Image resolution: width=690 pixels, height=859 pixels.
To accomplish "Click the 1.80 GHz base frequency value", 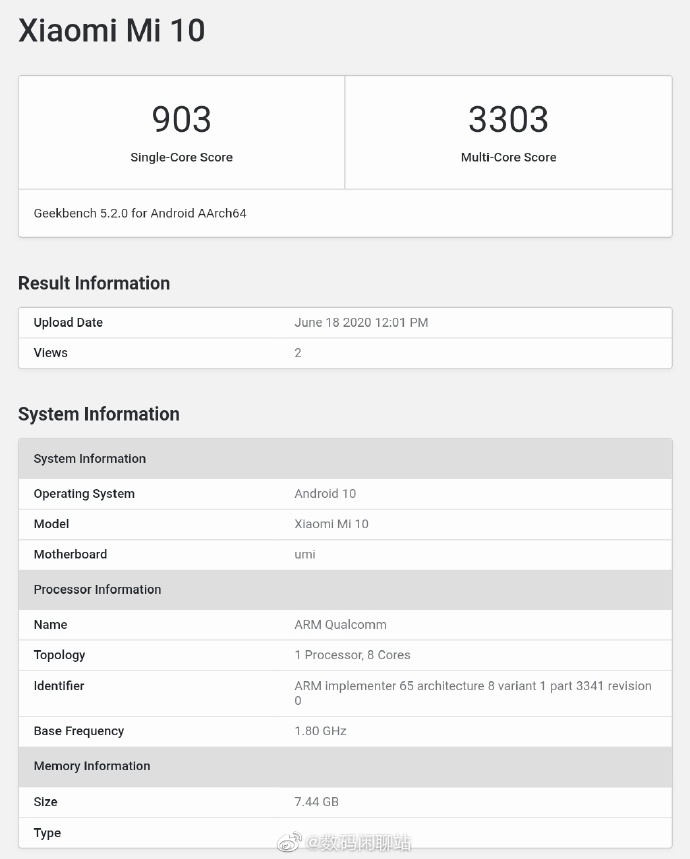I will coord(320,731).
